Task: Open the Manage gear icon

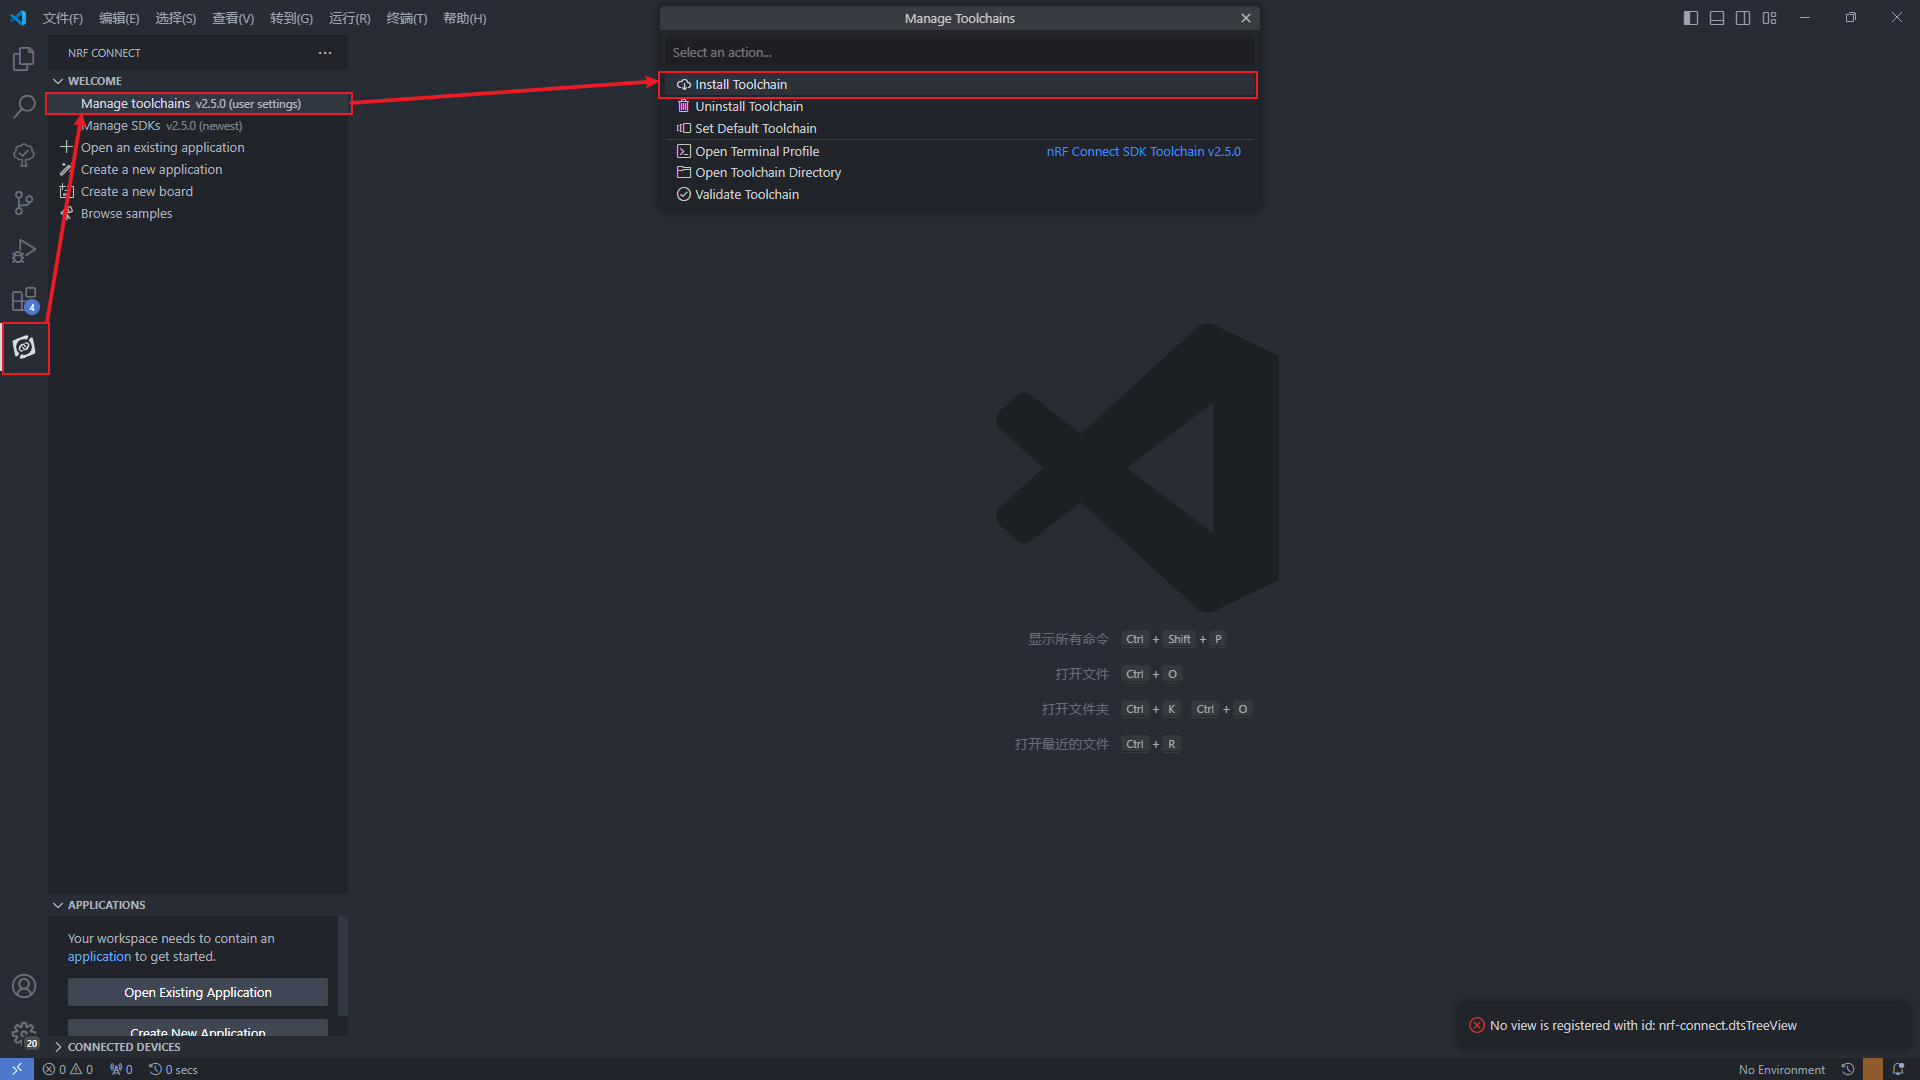Action: pyautogui.click(x=24, y=1033)
